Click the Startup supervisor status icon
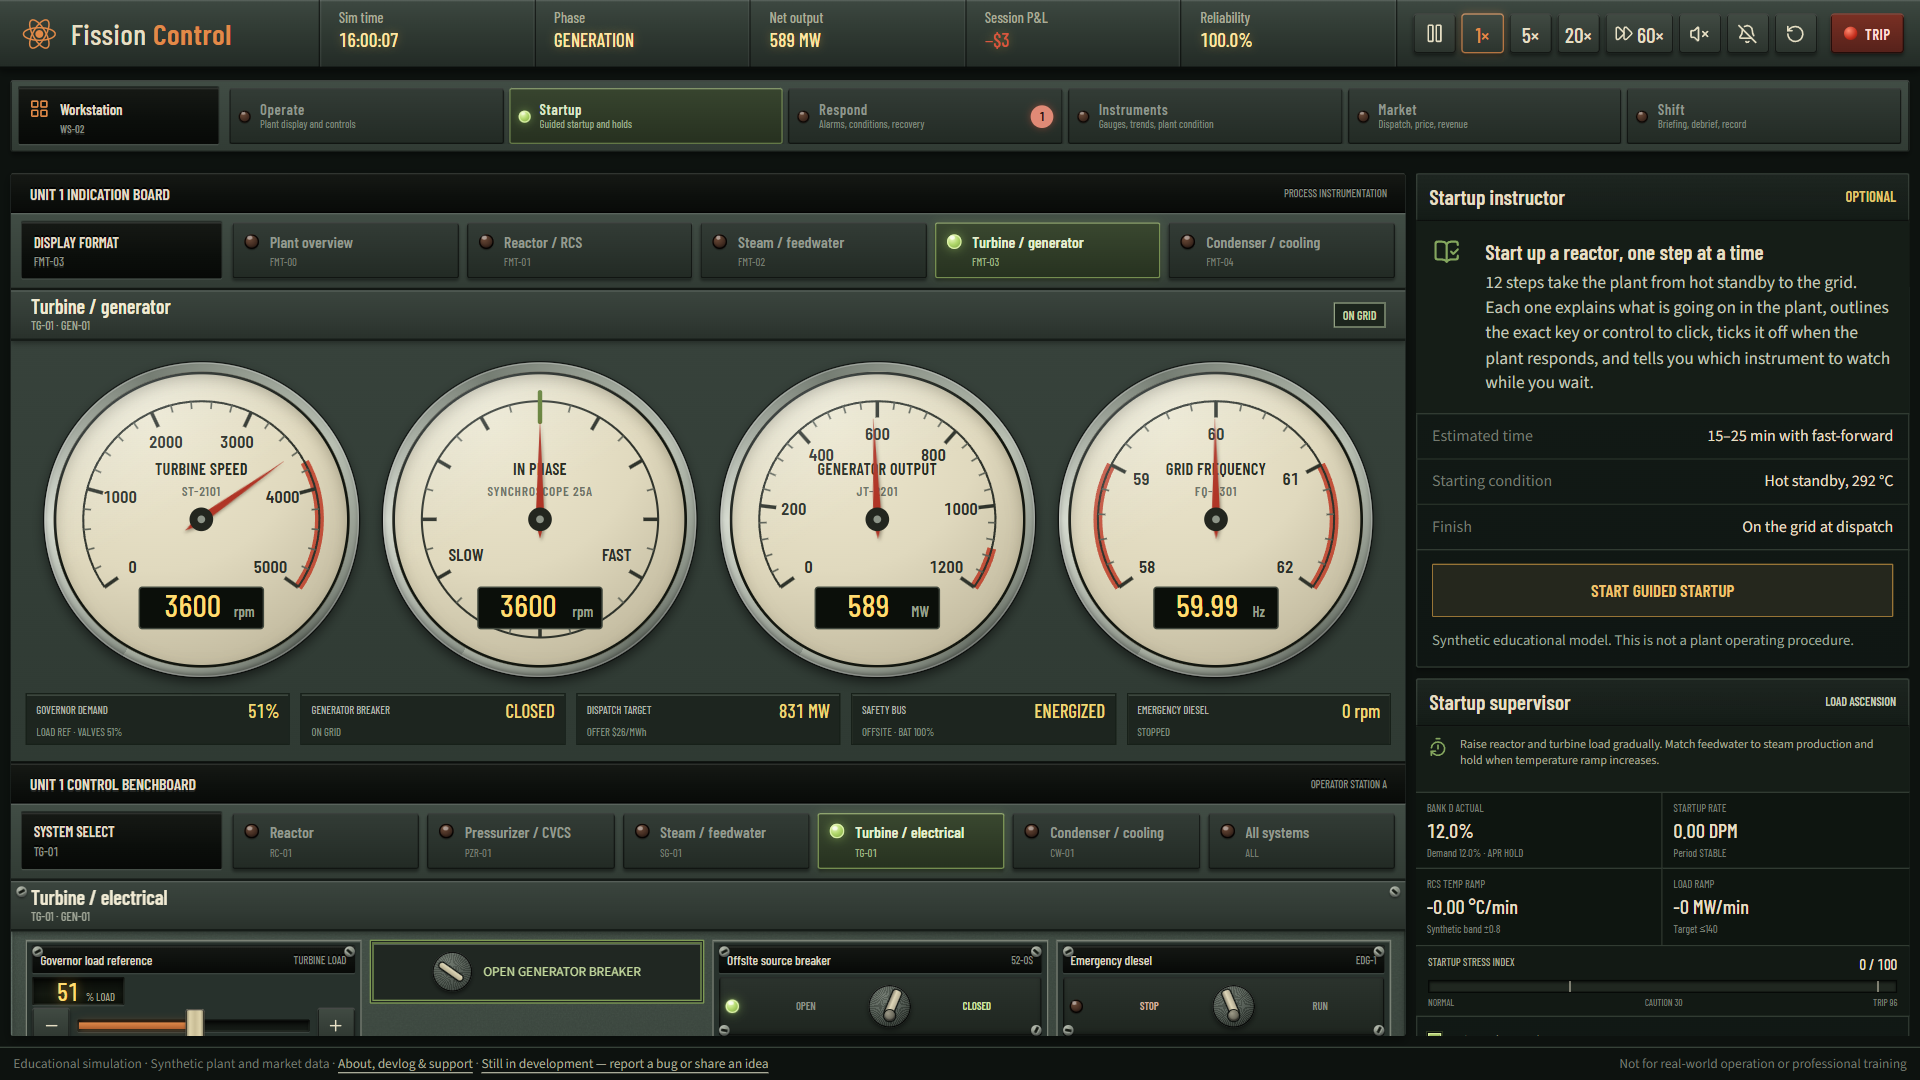The image size is (1920, 1080). (x=1438, y=748)
